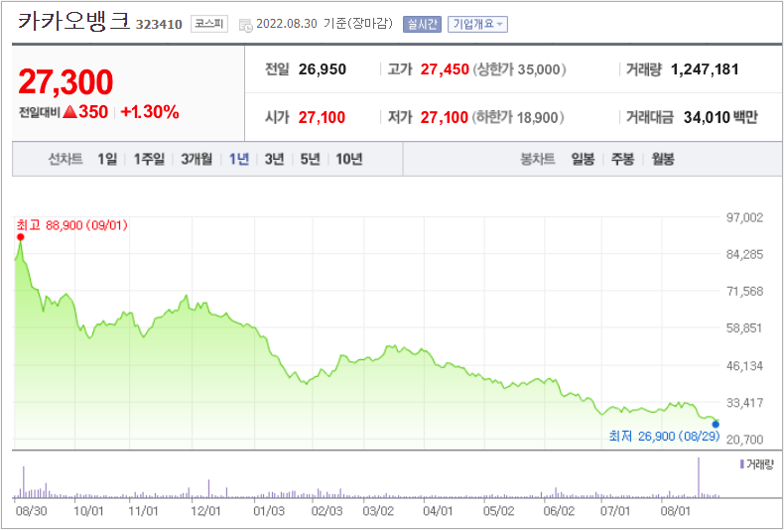Click the 카카오뱅크 stock name title

pos(74,22)
